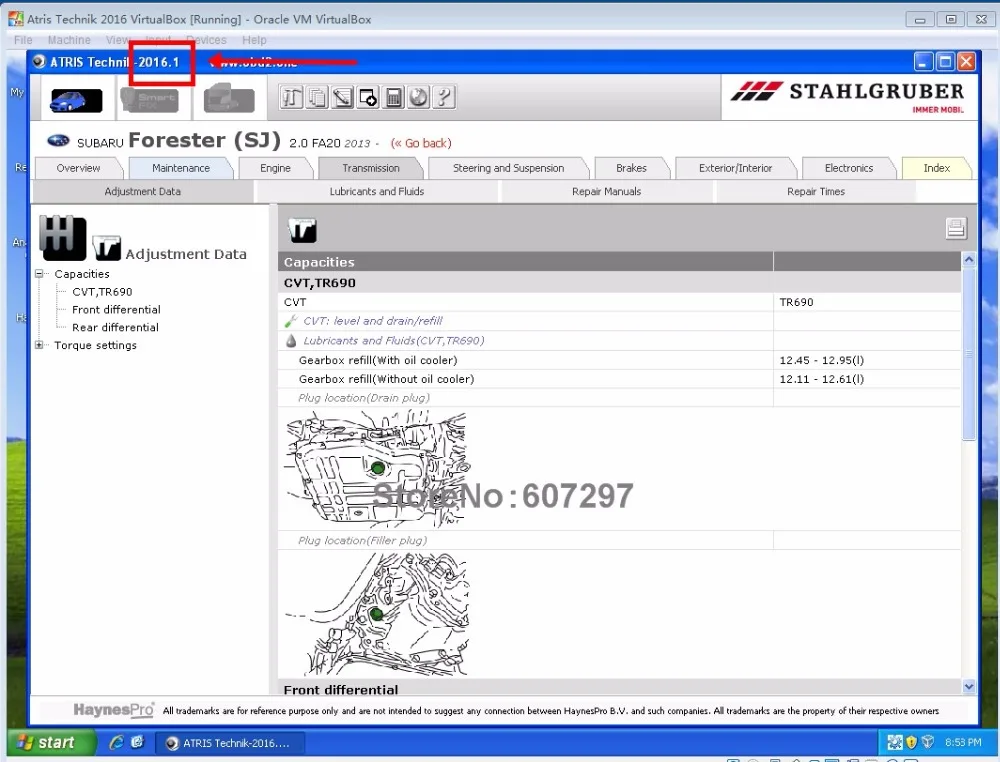1000x762 pixels.
Task: Open VirtualBox Devices menu
Action: 206,40
